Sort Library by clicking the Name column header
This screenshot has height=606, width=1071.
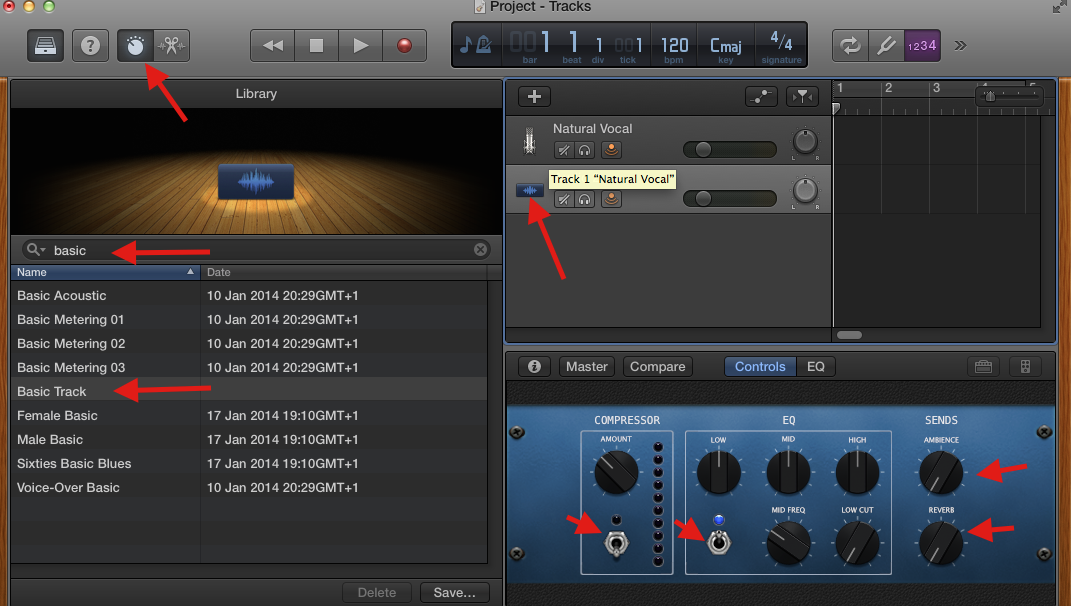[x=30, y=272]
